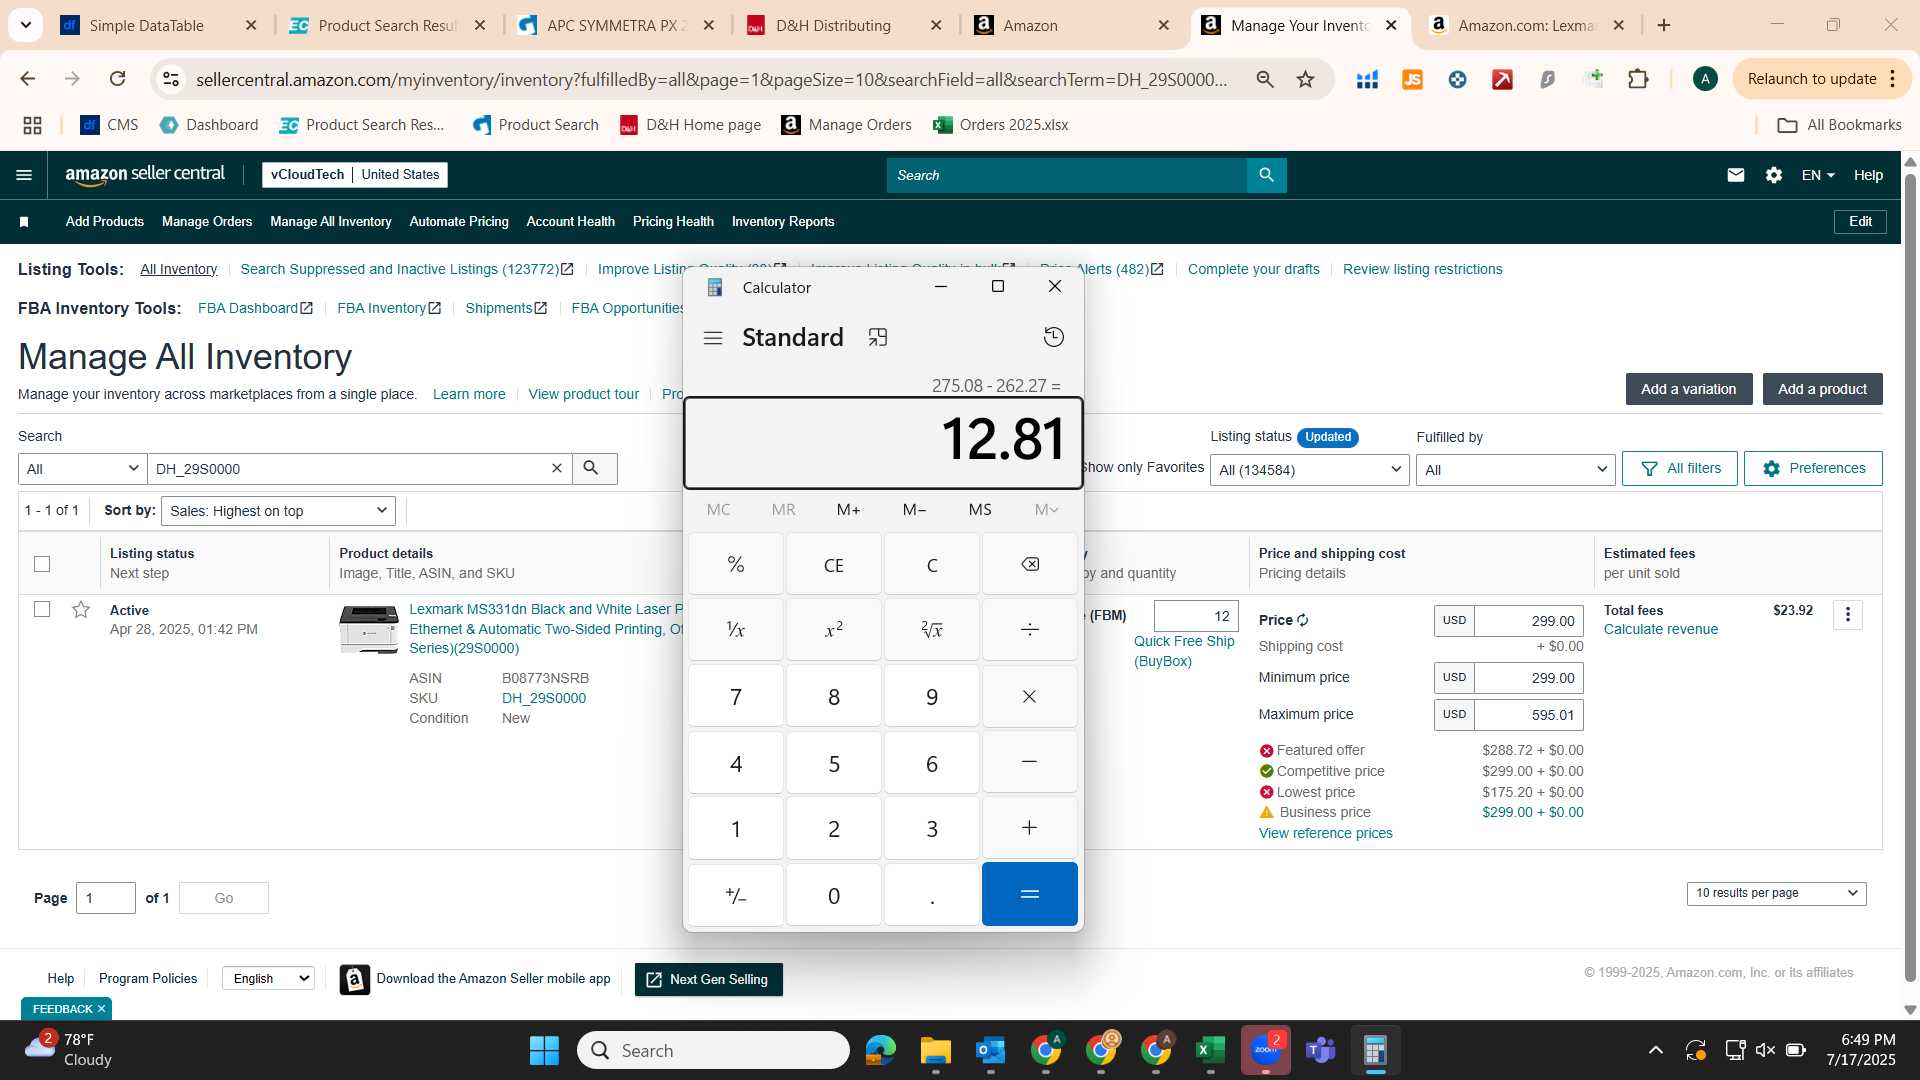Open the Preferences button

1813,468
